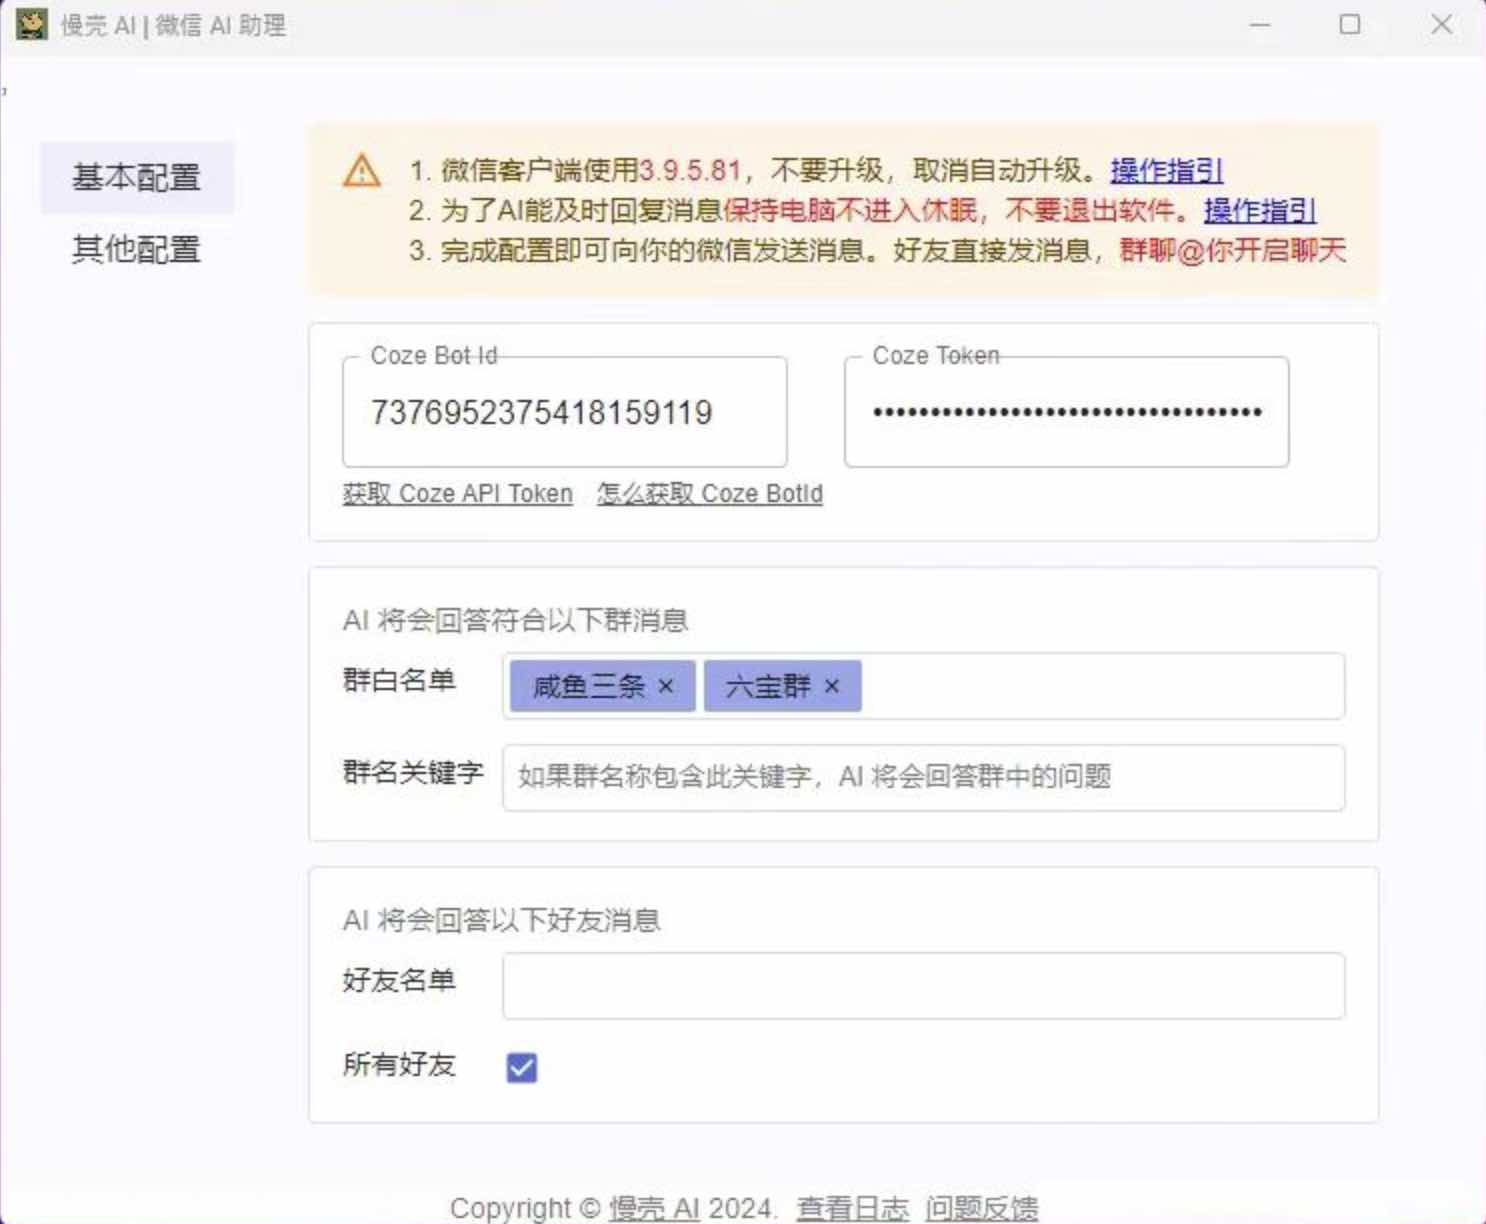Screen dimensions: 1486x1224
Task: Close the 慢壳 AI window
Action: coord(1441,24)
